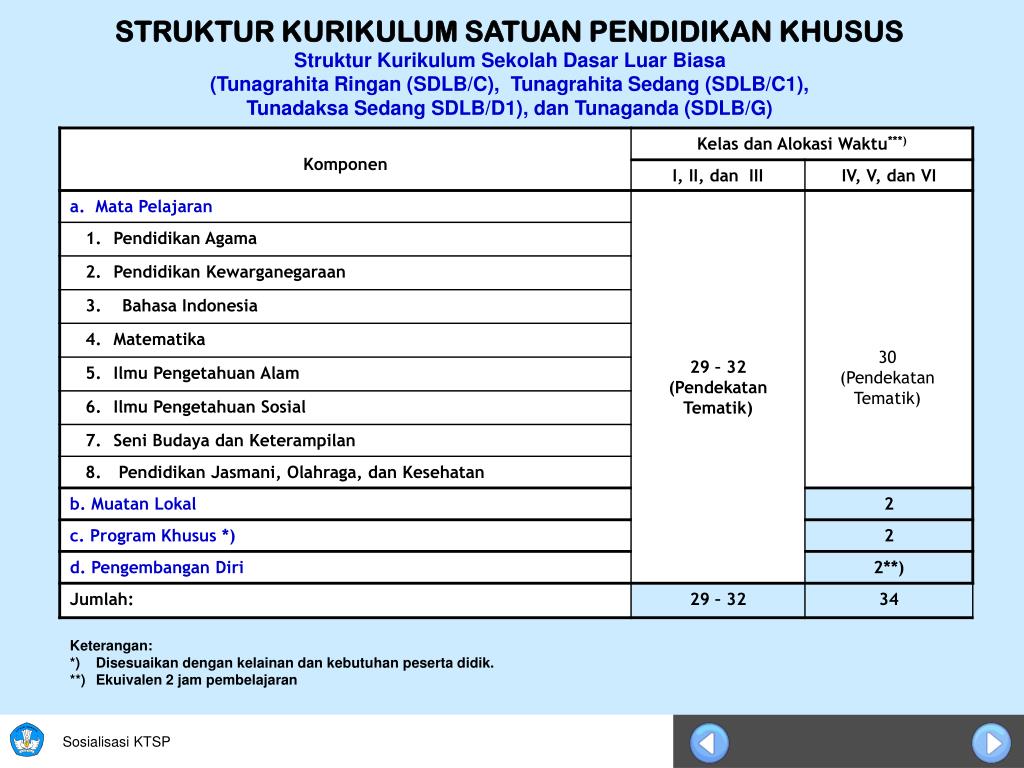Click the Jumlah total '29 – 32'
This screenshot has width=1024, height=768.
pyautogui.click(x=718, y=600)
